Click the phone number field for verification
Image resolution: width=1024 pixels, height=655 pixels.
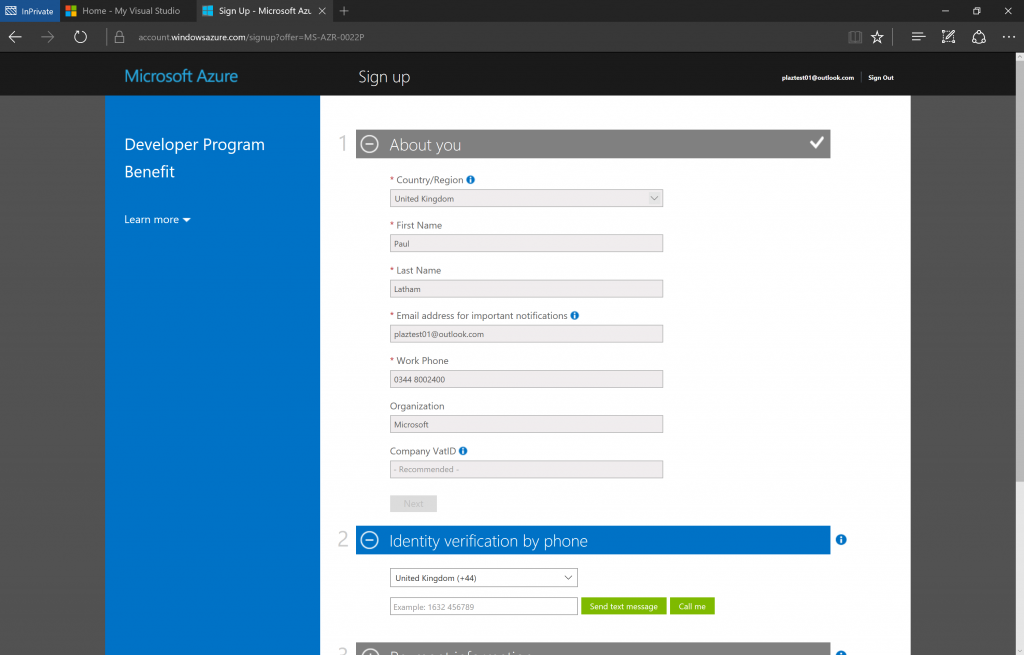click(x=484, y=607)
